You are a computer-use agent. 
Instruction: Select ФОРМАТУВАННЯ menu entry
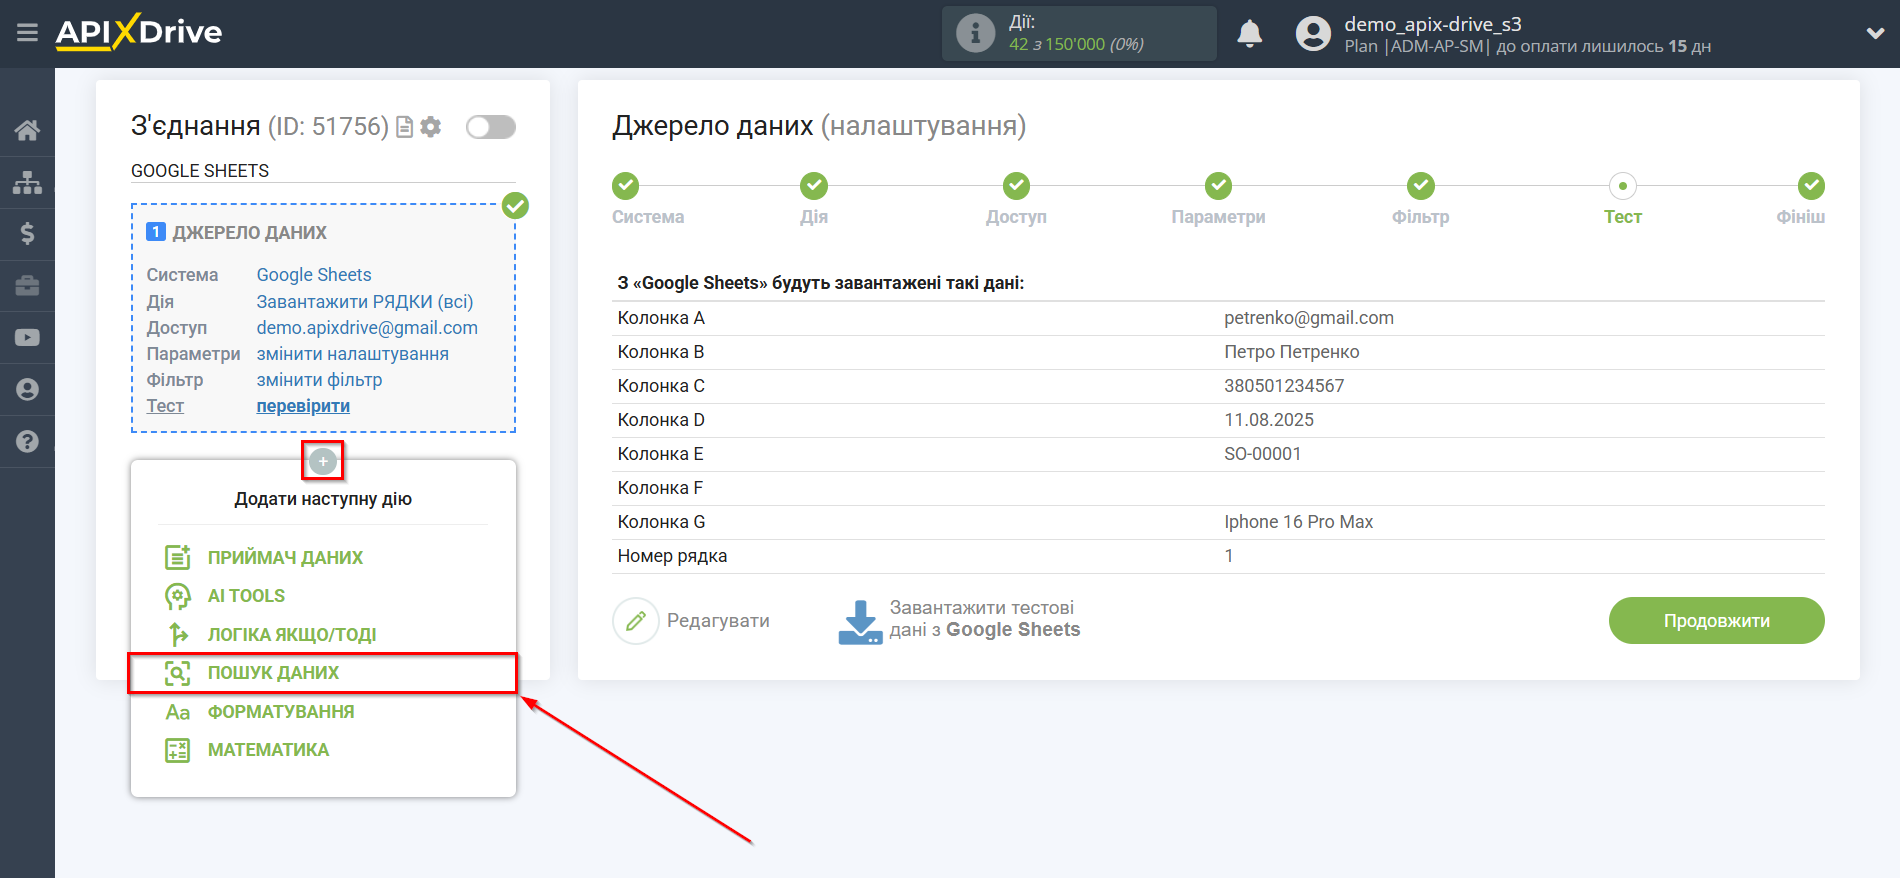coord(281,712)
